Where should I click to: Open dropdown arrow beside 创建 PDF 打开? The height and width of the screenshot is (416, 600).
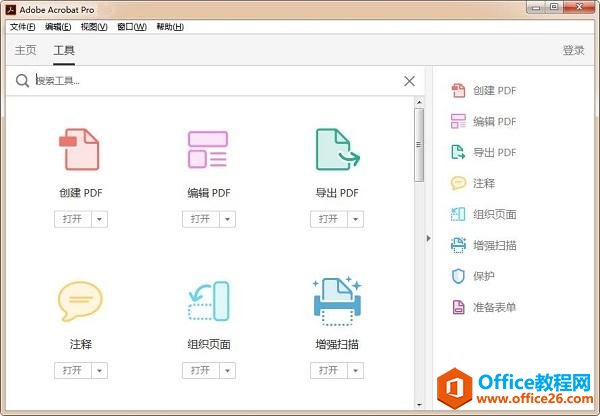click(x=99, y=219)
